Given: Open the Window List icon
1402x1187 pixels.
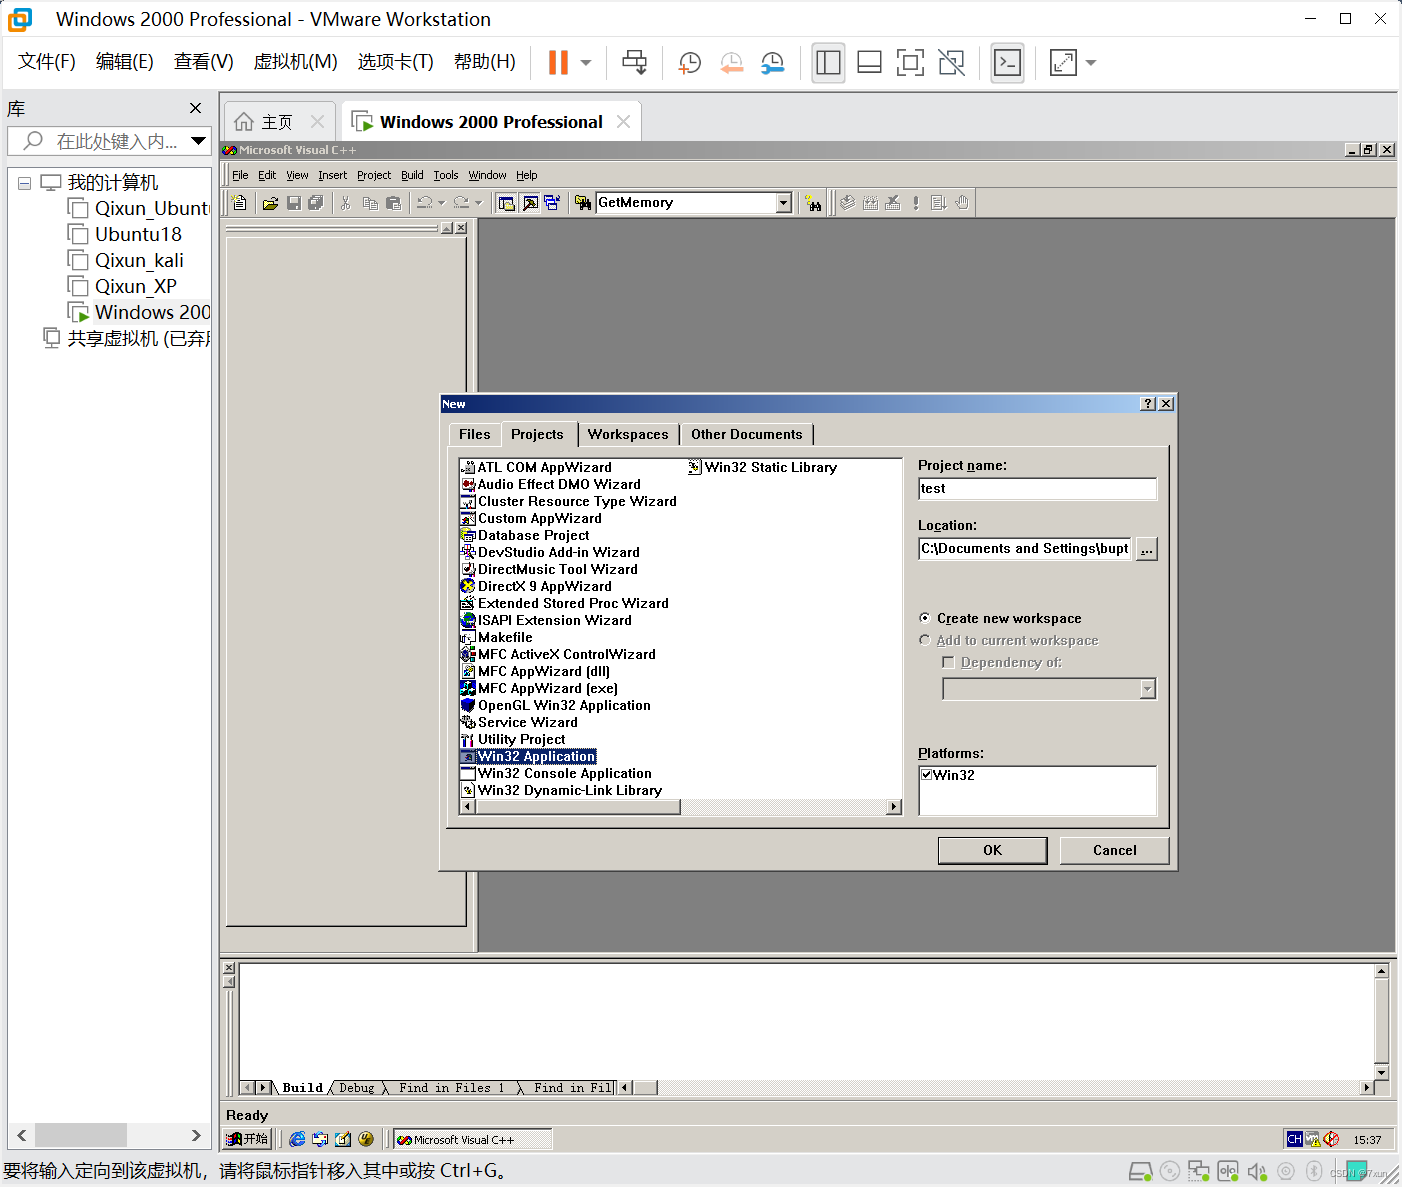Looking at the screenshot, I should [552, 203].
